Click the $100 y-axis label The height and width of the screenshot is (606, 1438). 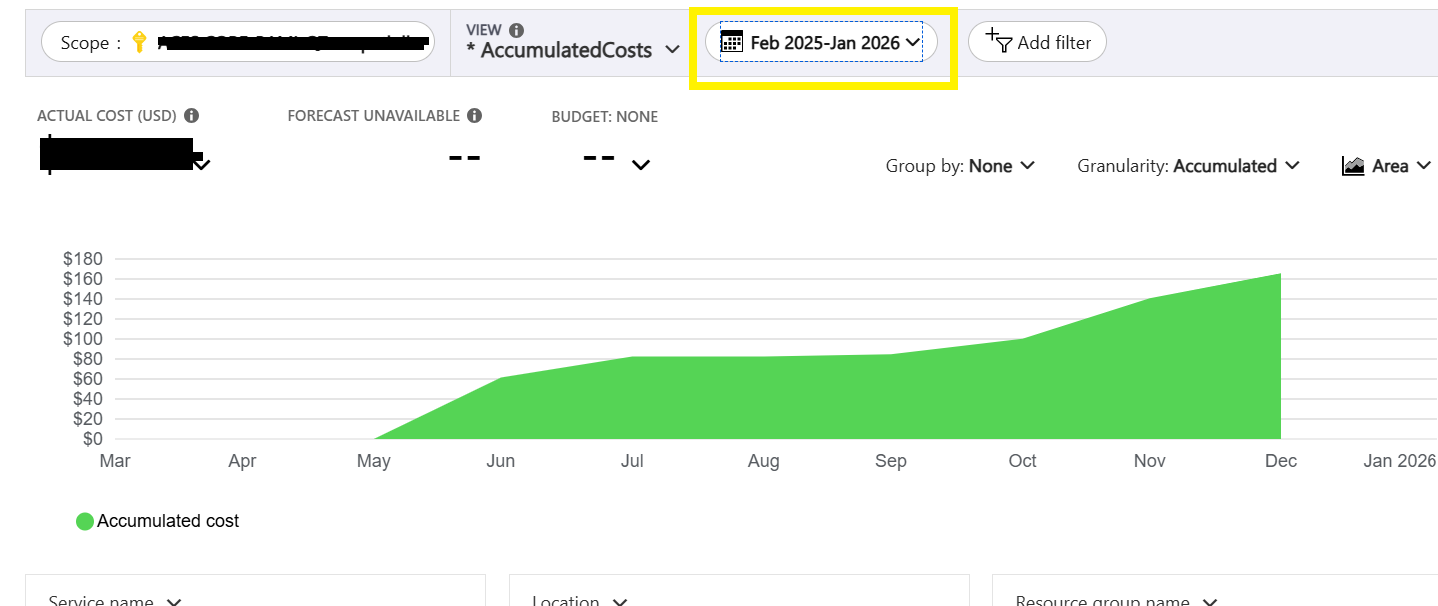(x=83, y=338)
